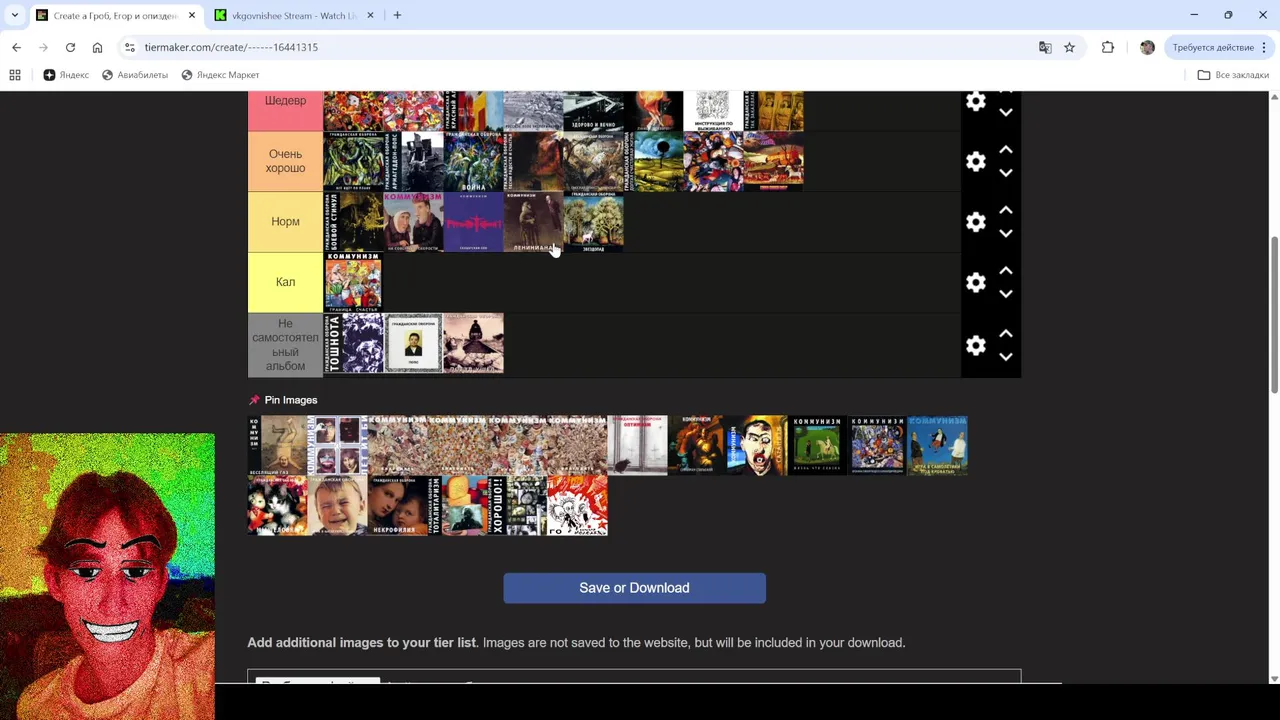The image size is (1280, 720).
Task: Click the Очень хорошо tier label
Action: [x=285, y=161]
